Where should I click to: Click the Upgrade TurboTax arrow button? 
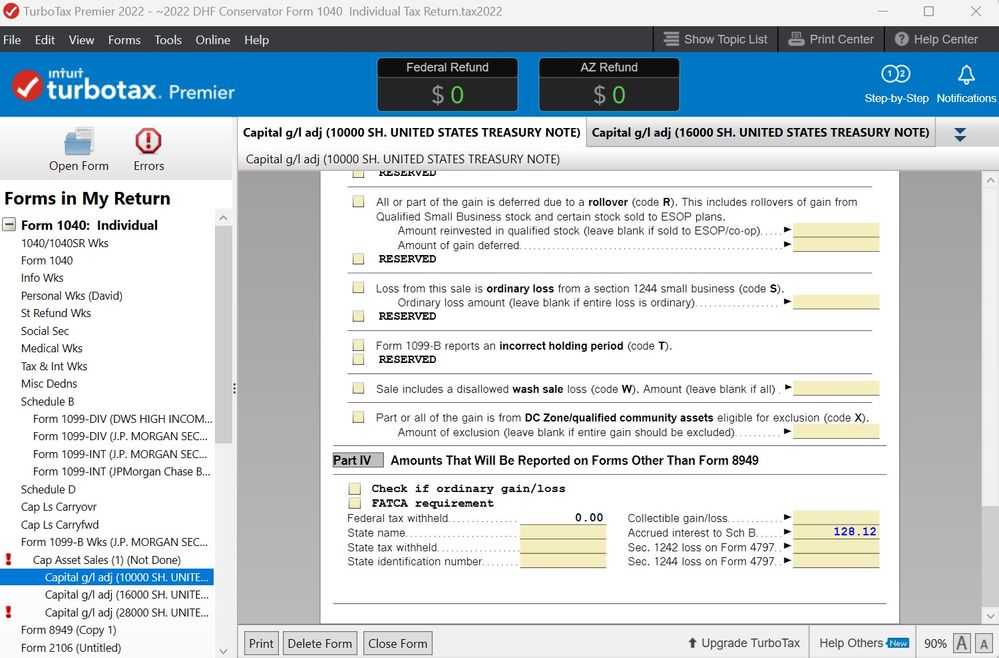click(x=744, y=643)
